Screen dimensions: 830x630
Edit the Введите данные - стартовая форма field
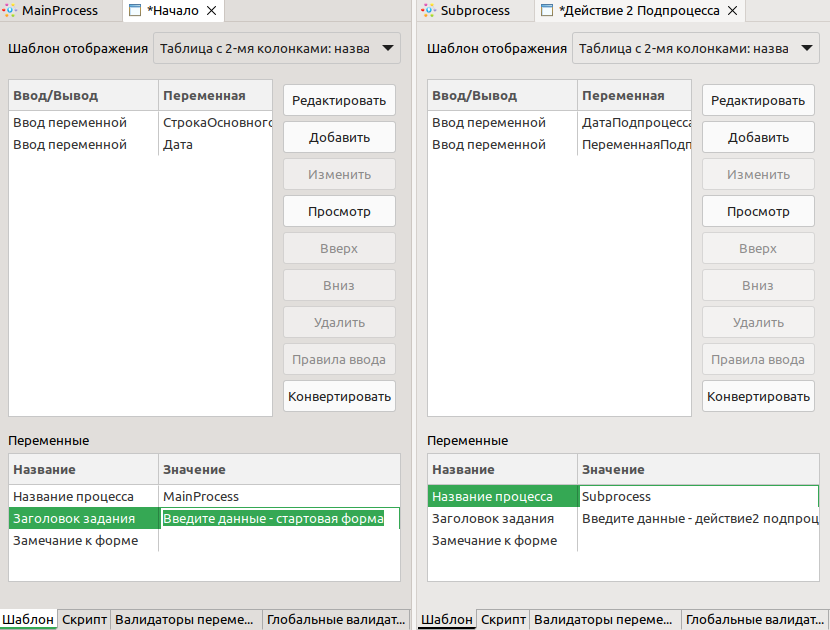coord(278,518)
